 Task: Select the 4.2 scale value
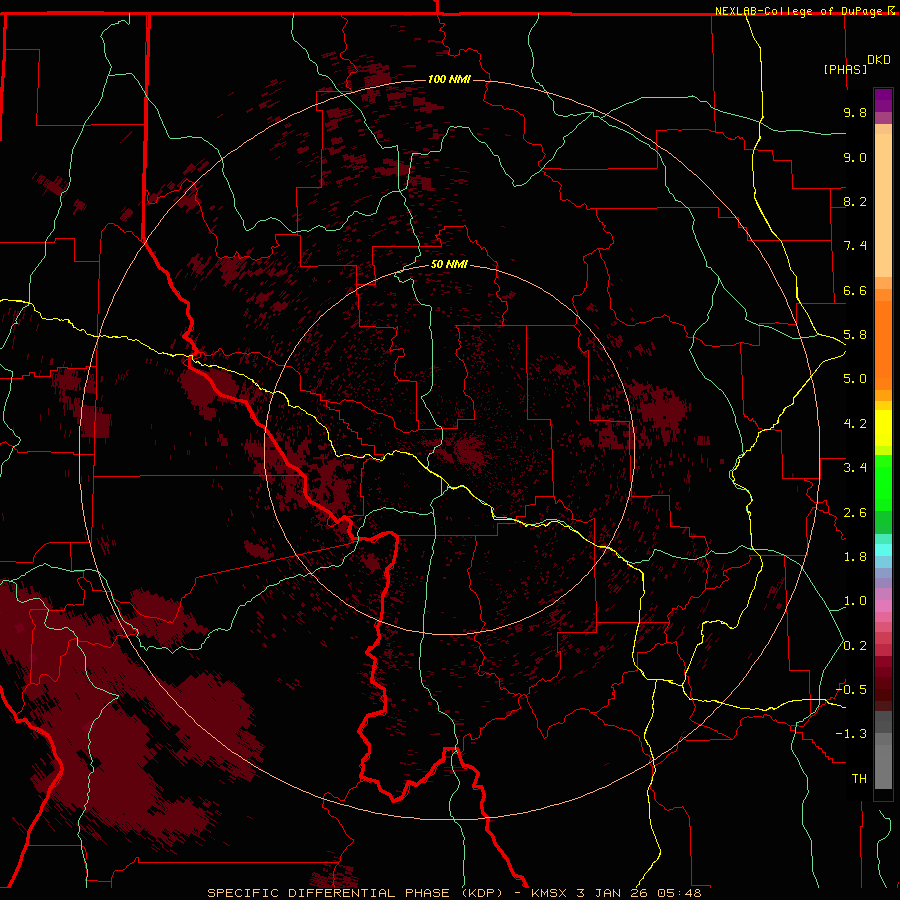[x=855, y=424]
